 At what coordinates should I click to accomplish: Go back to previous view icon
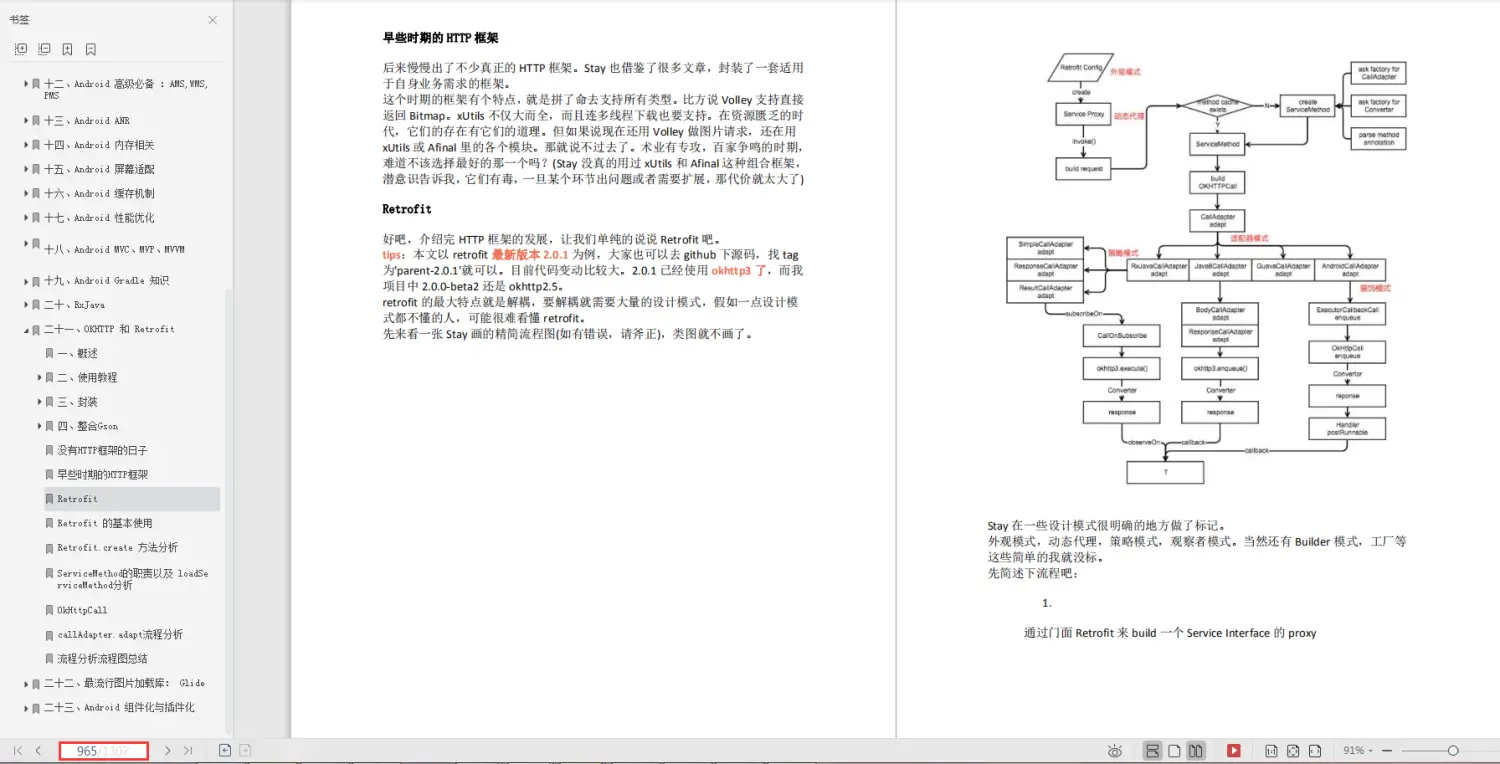coord(225,750)
